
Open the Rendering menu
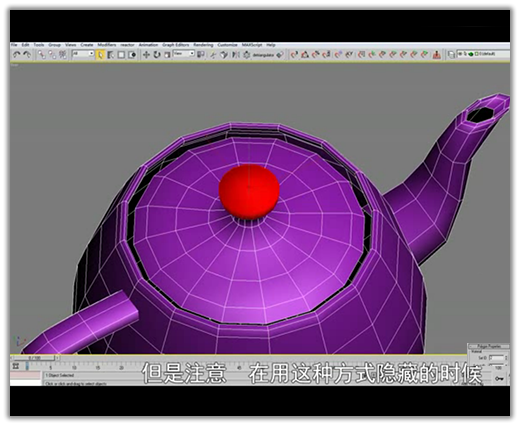pyautogui.click(x=203, y=45)
